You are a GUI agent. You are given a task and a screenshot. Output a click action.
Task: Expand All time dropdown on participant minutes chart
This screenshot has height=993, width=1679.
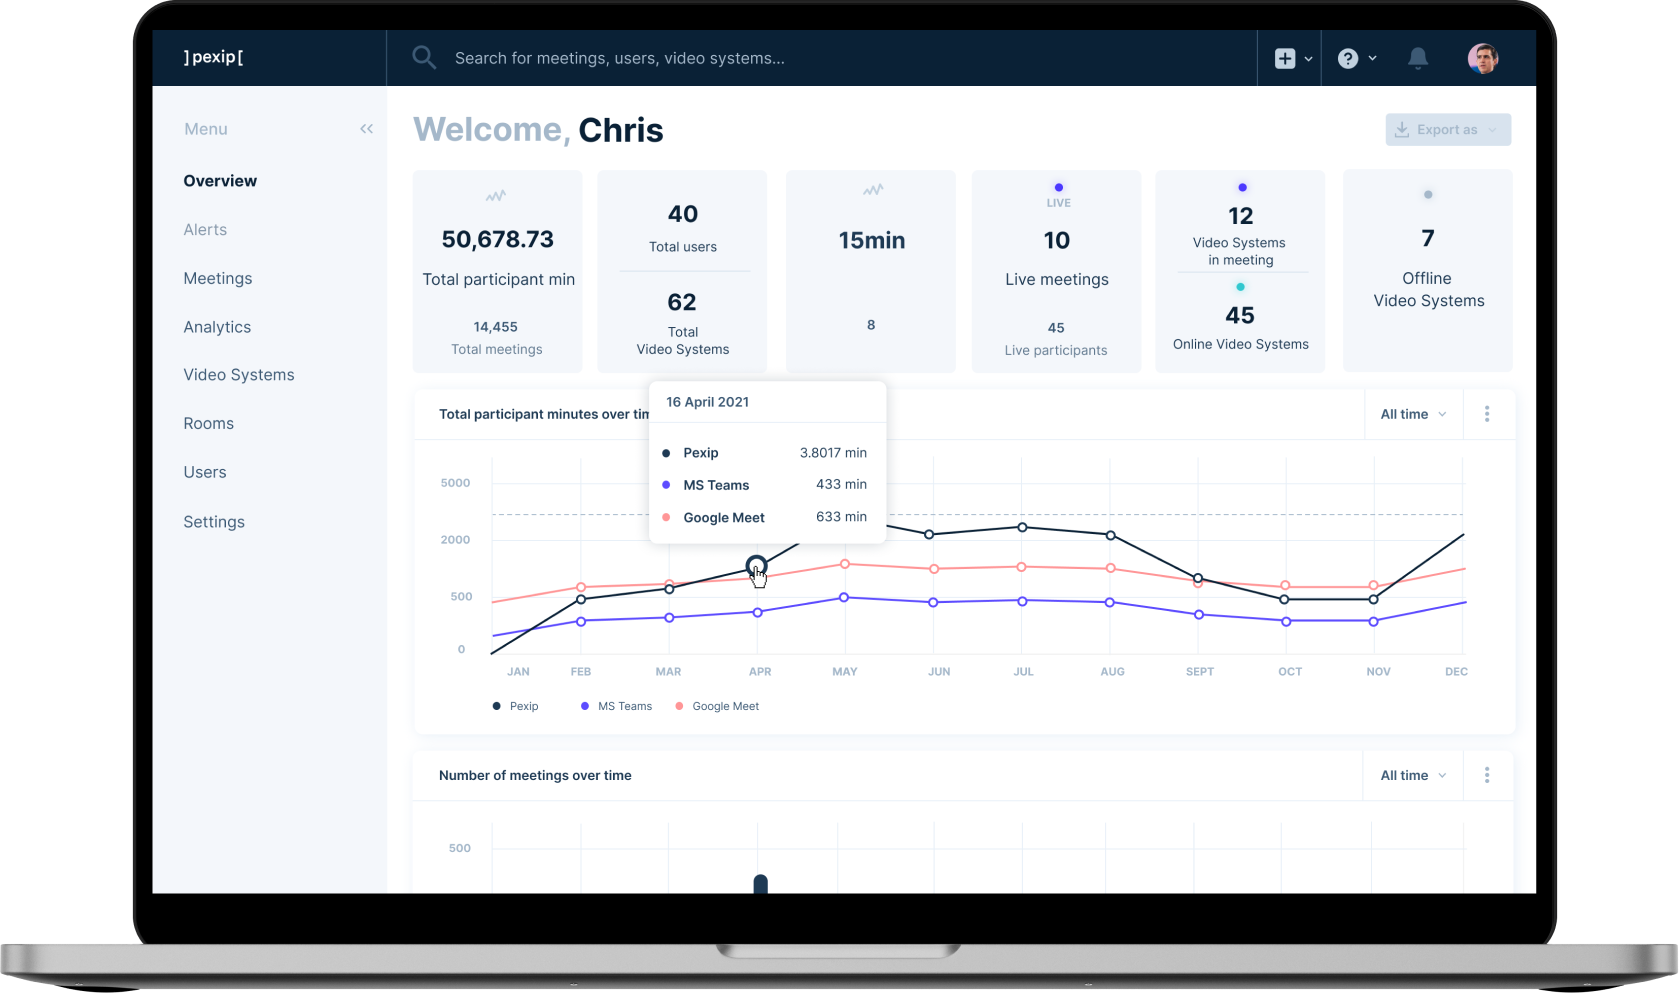click(x=1413, y=414)
